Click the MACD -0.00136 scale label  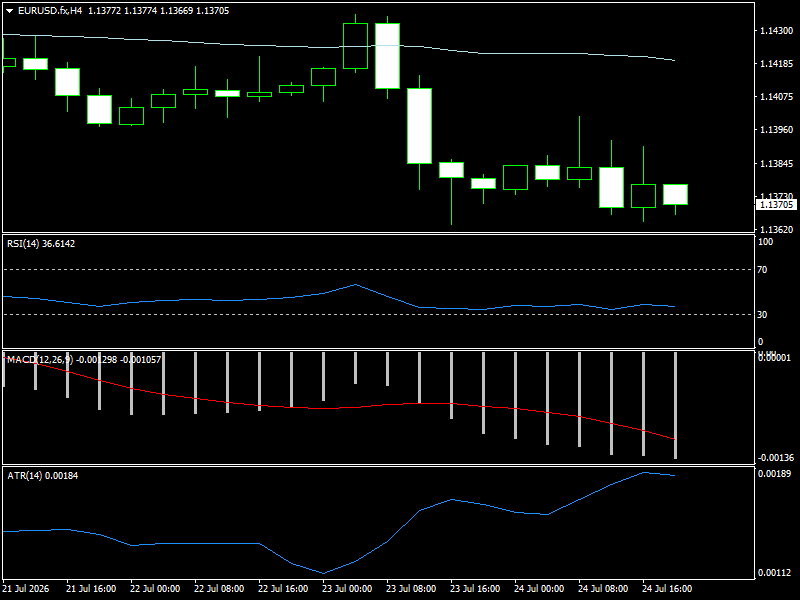[x=776, y=458]
